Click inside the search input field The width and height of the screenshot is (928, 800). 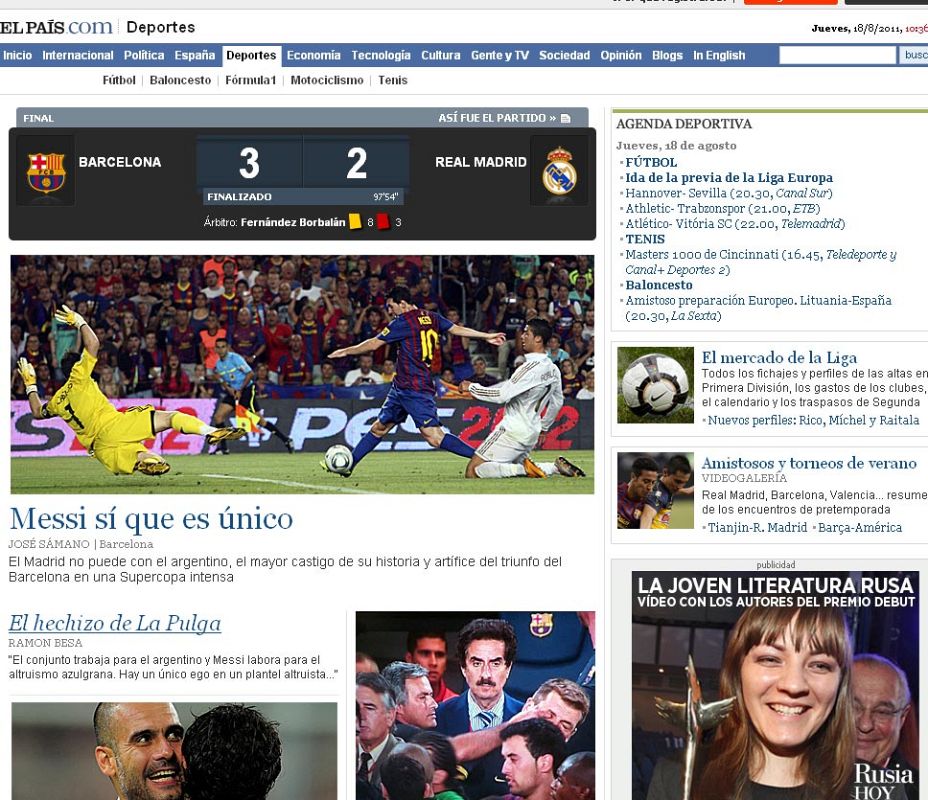click(837, 55)
